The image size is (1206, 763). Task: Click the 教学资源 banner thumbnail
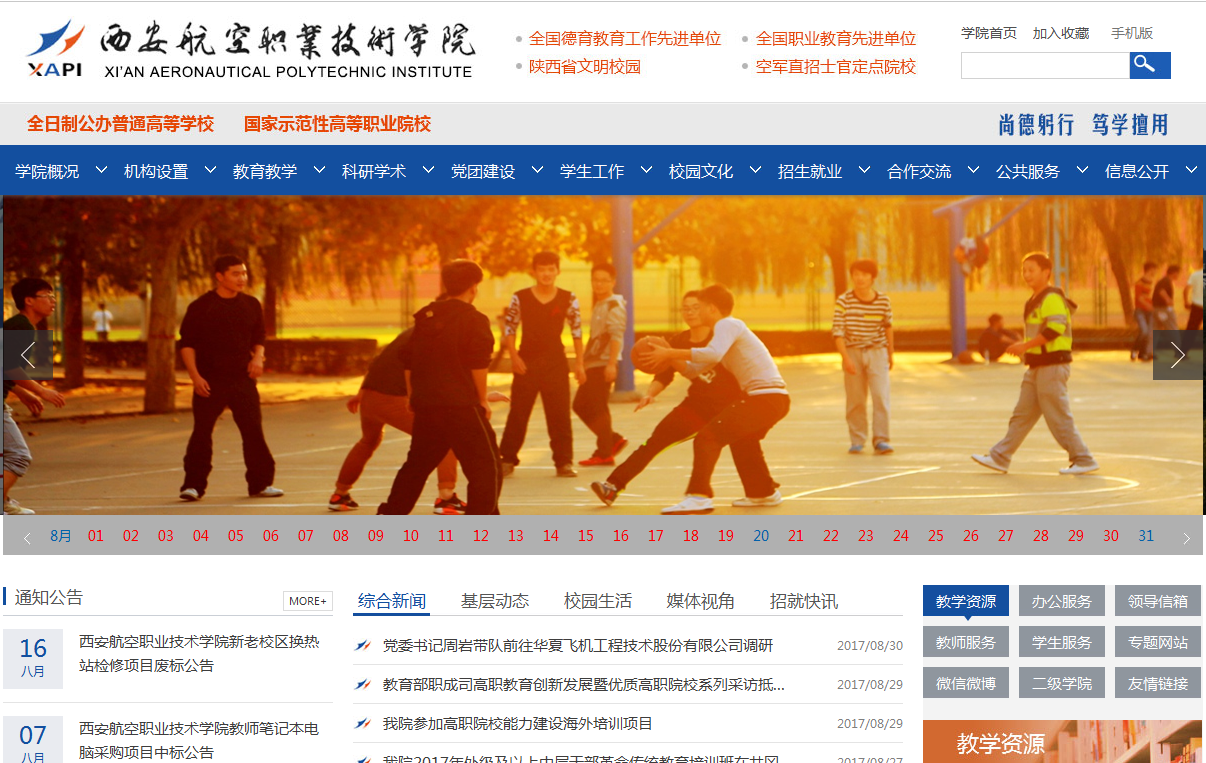(1062, 742)
